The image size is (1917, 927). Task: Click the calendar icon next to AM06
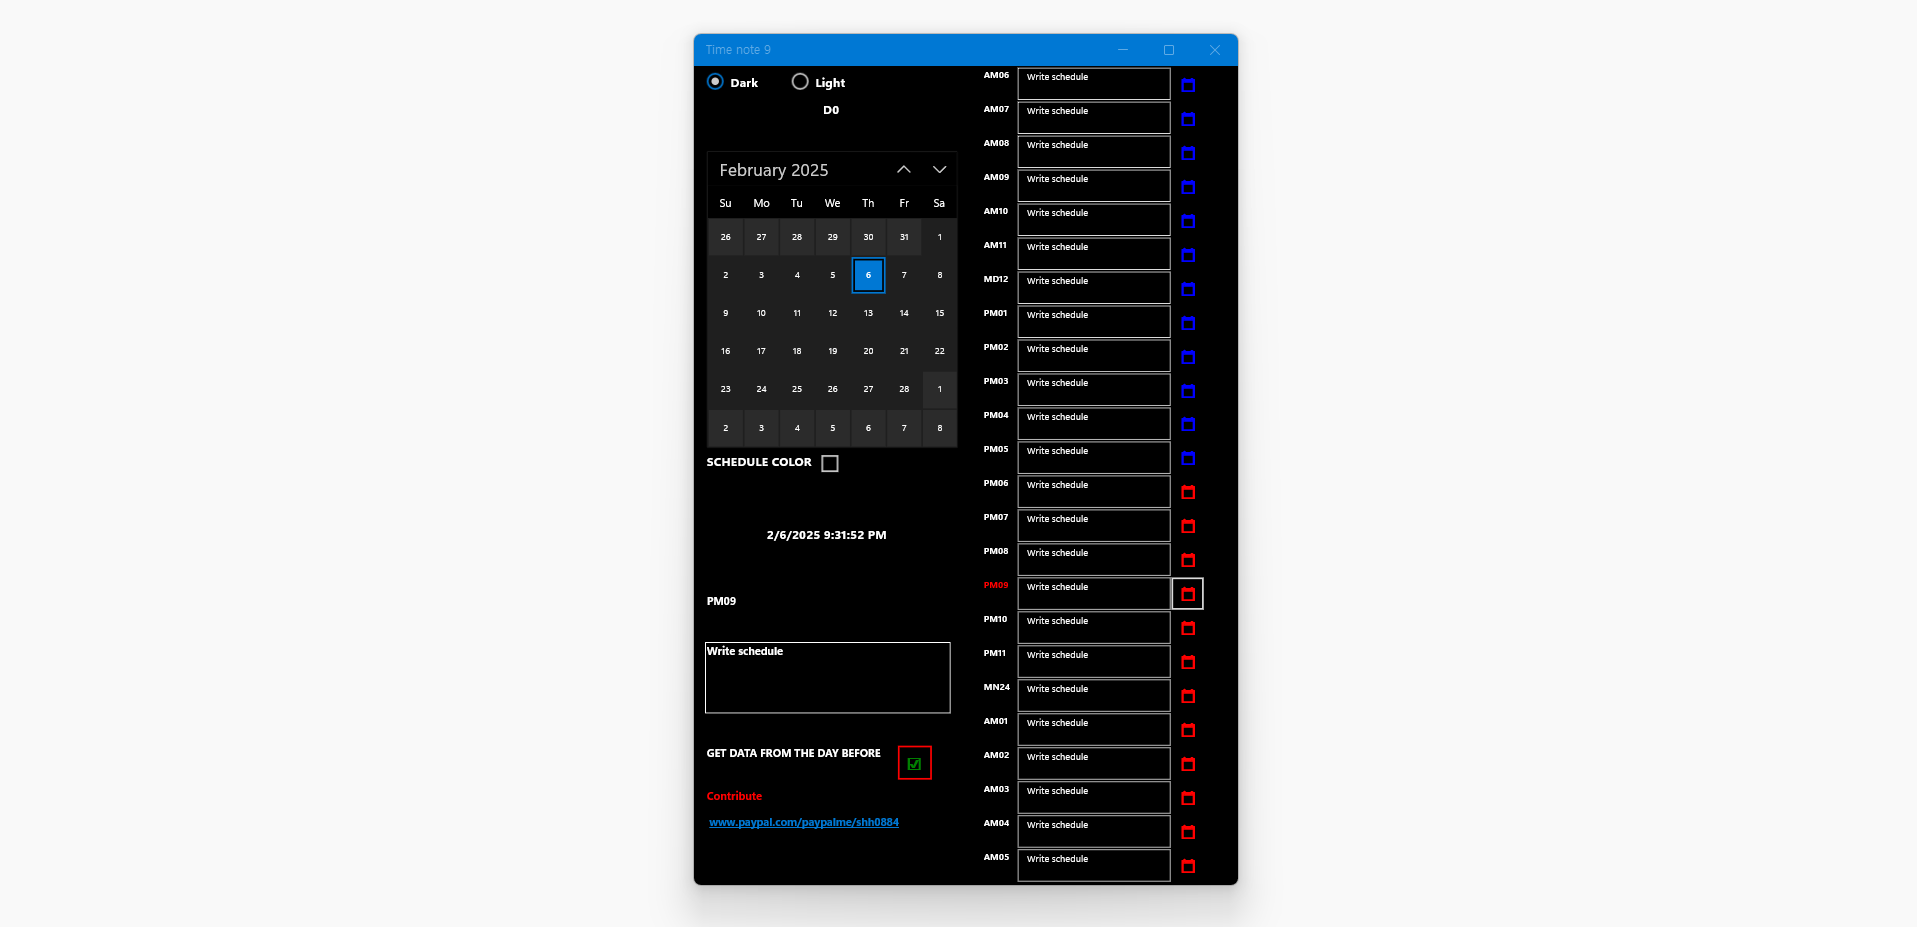coord(1188,85)
